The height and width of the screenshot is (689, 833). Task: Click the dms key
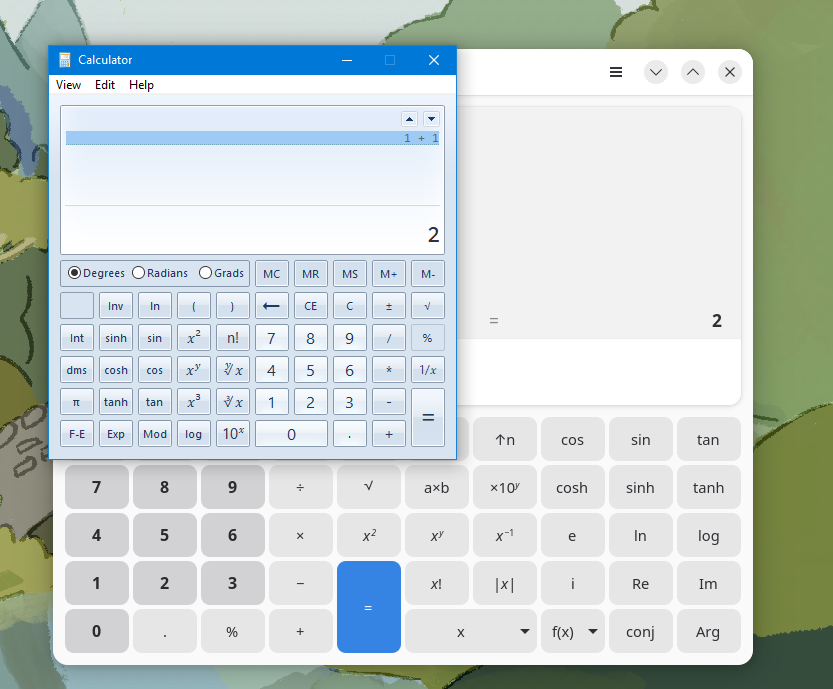pos(76,370)
